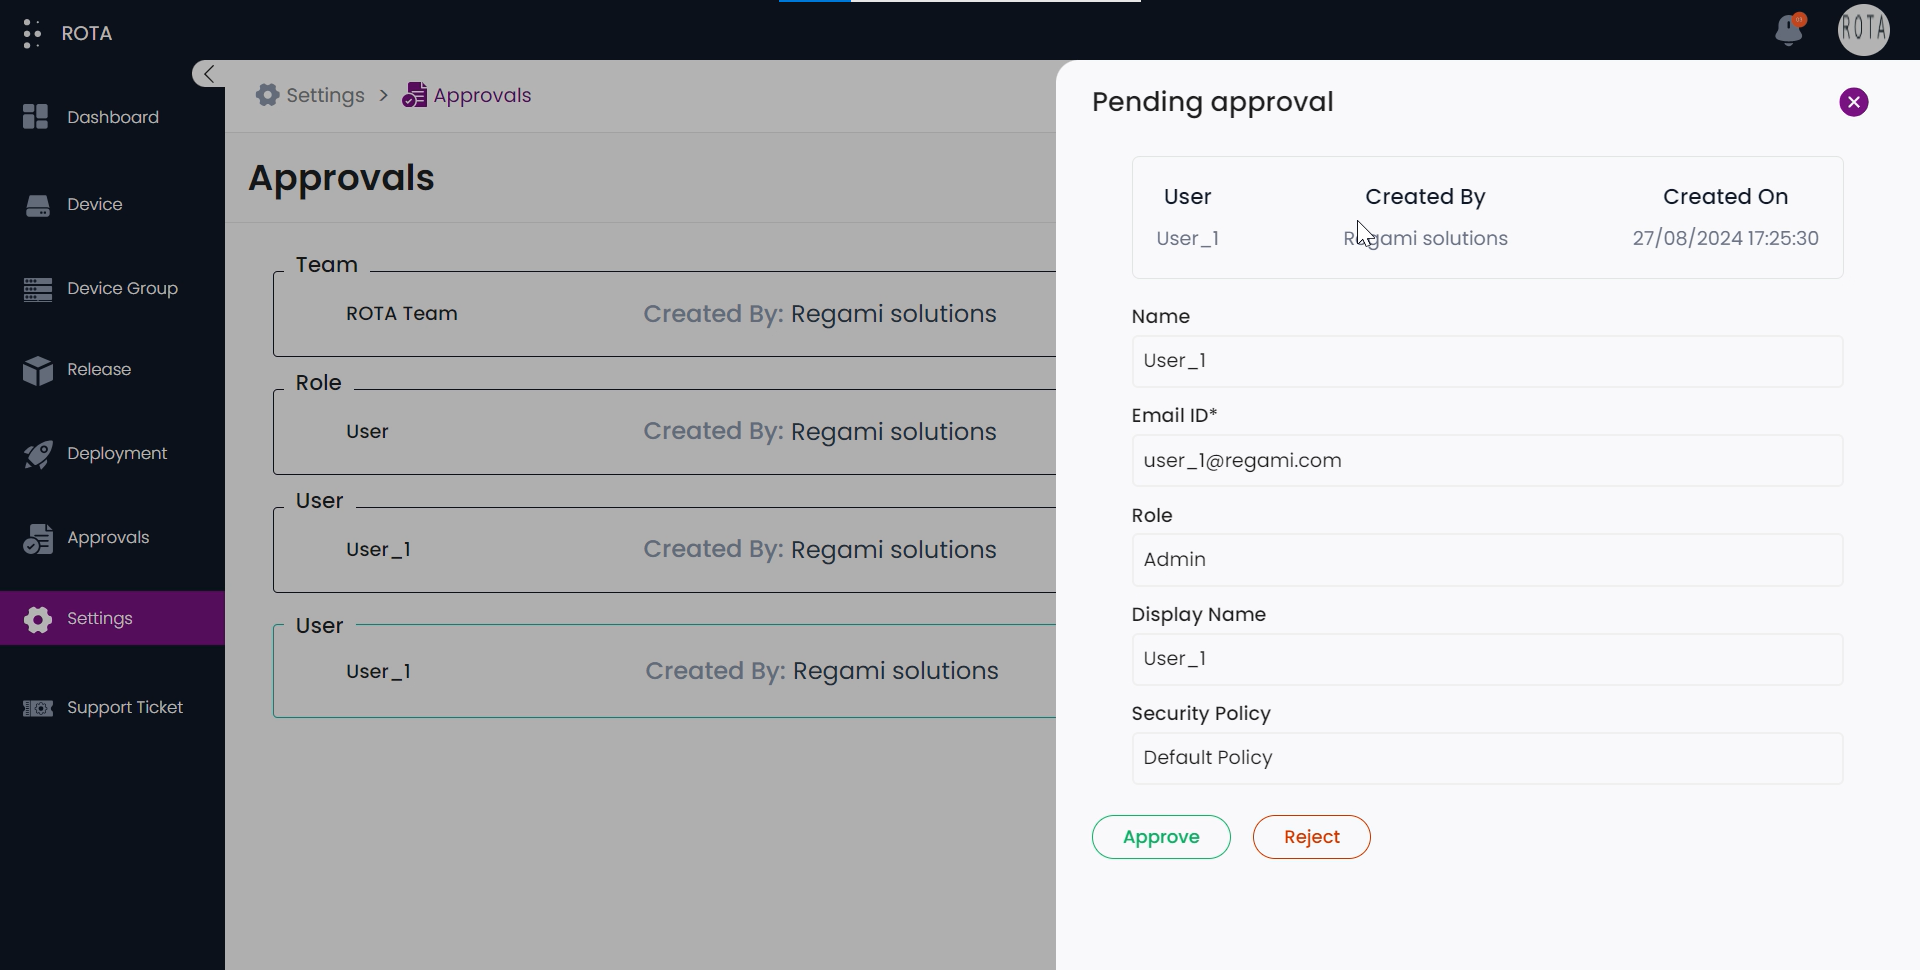Close the Pending approval panel
The width and height of the screenshot is (1920, 970).
(x=1854, y=102)
